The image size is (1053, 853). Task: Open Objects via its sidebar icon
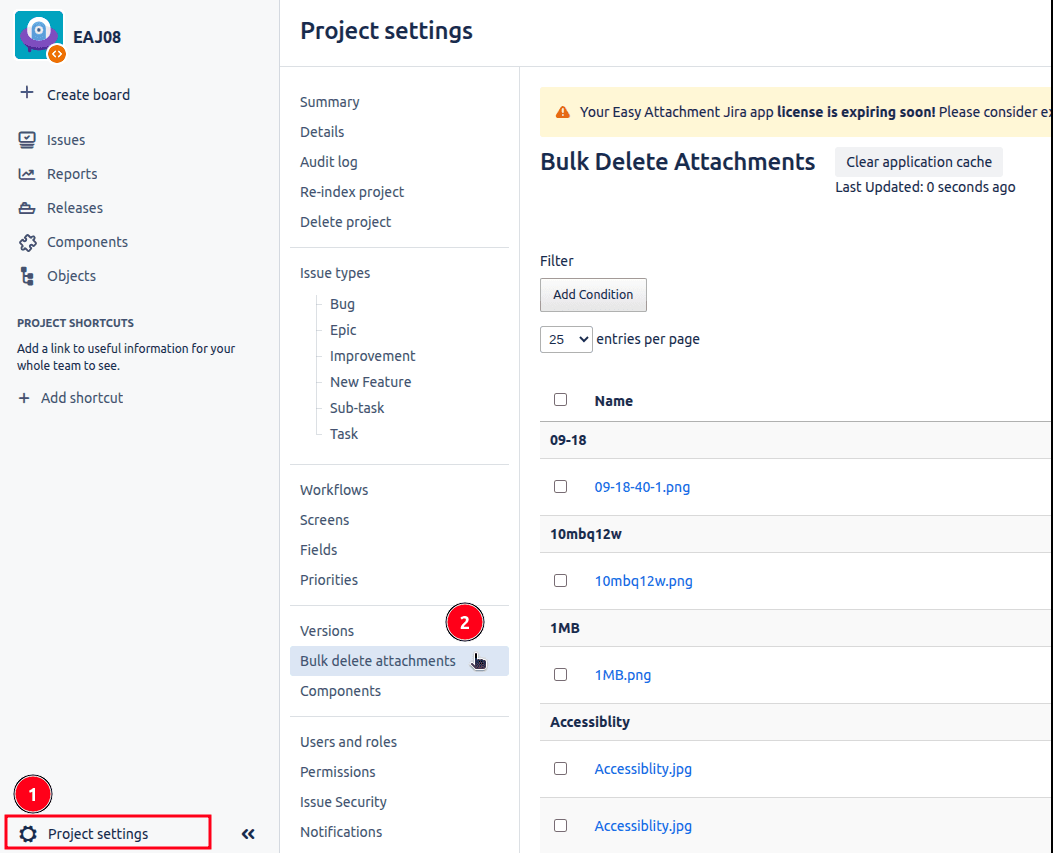point(28,276)
